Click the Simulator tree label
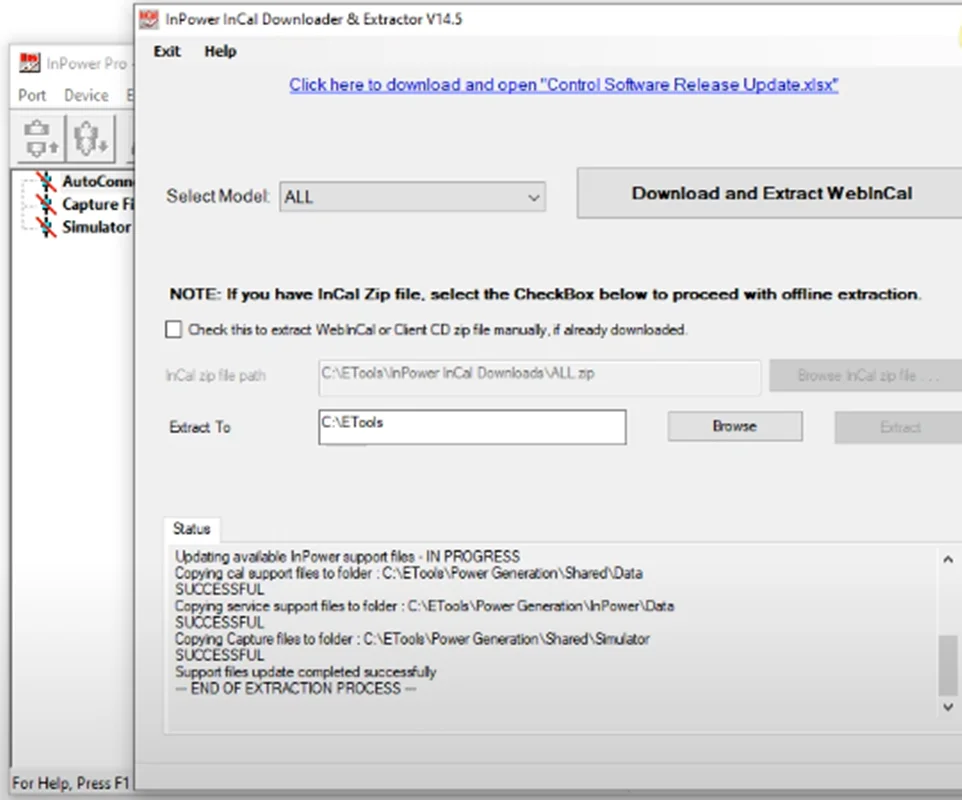The height and width of the screenshot is (800, 962). tap(96, 227)
